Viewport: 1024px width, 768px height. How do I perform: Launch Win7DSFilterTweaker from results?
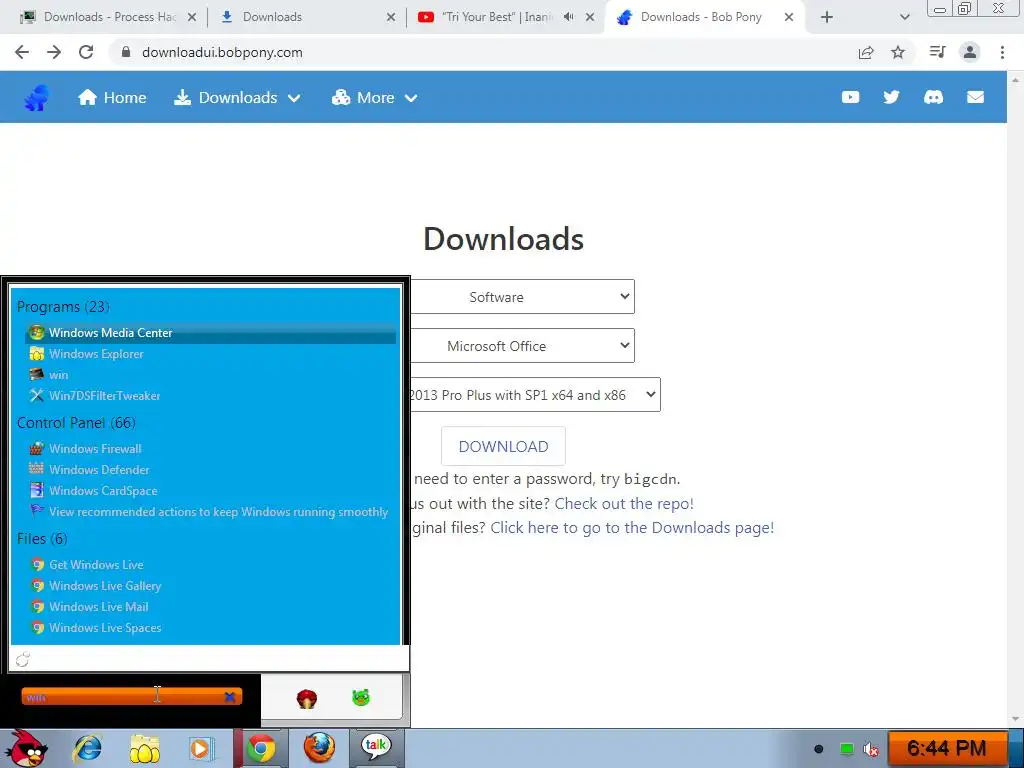[210, 396]
